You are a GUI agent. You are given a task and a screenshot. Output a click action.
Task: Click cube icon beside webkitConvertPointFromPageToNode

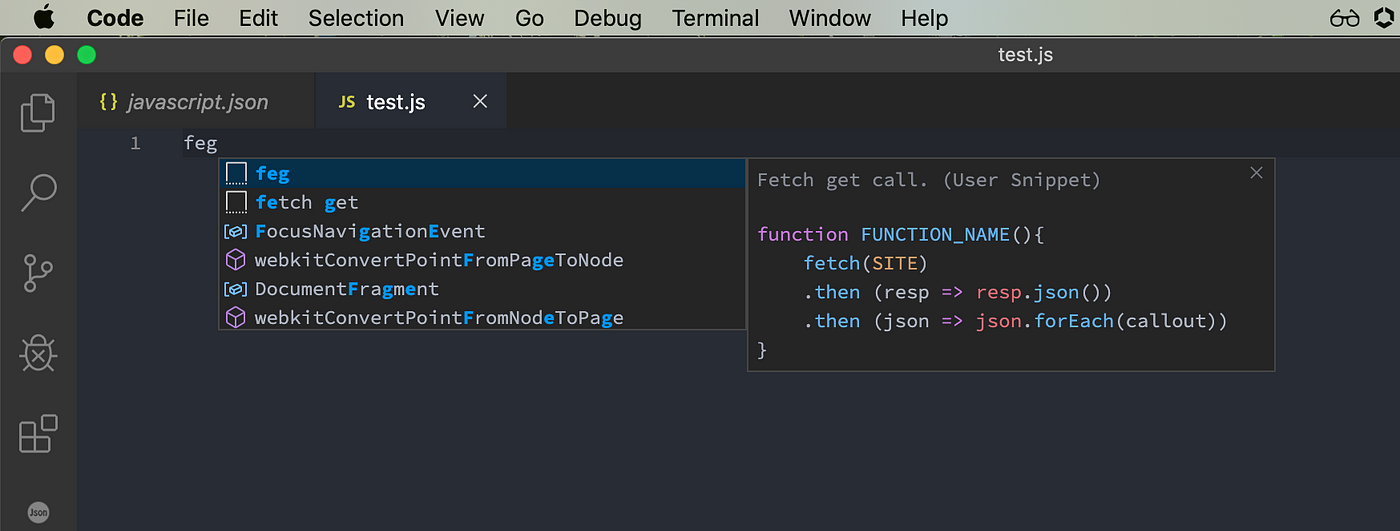pyautogui.click(x=236, y=260)
